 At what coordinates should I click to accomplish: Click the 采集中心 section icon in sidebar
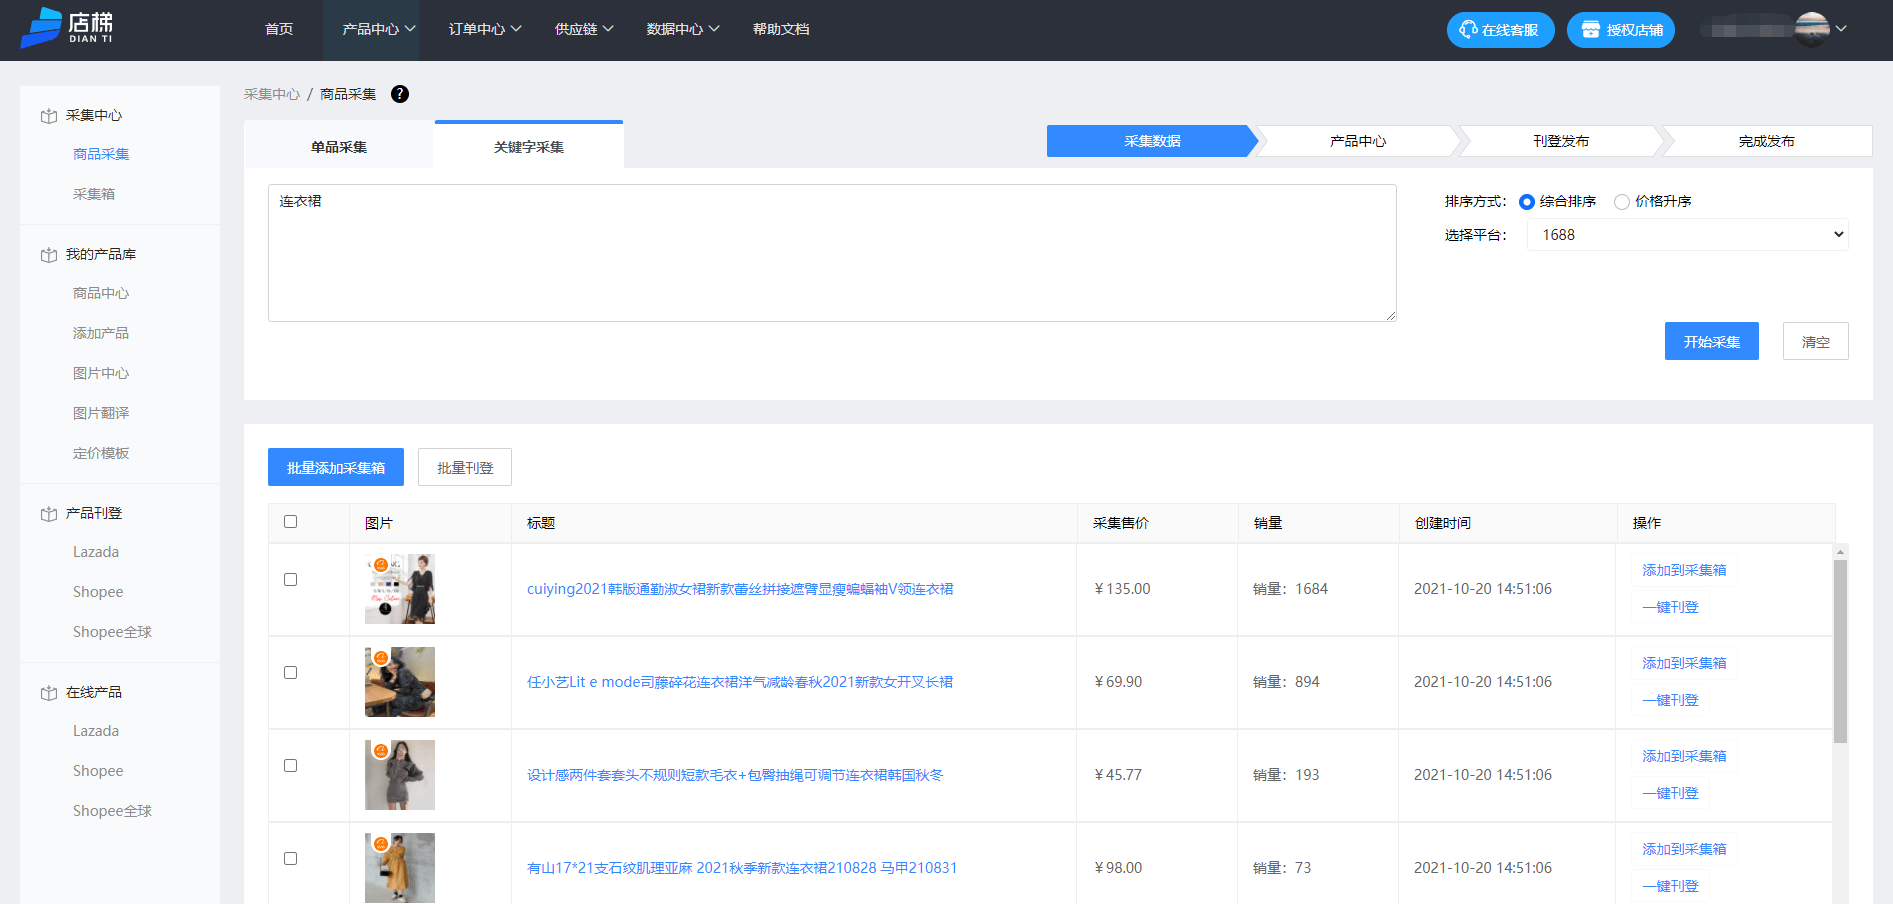48,115
